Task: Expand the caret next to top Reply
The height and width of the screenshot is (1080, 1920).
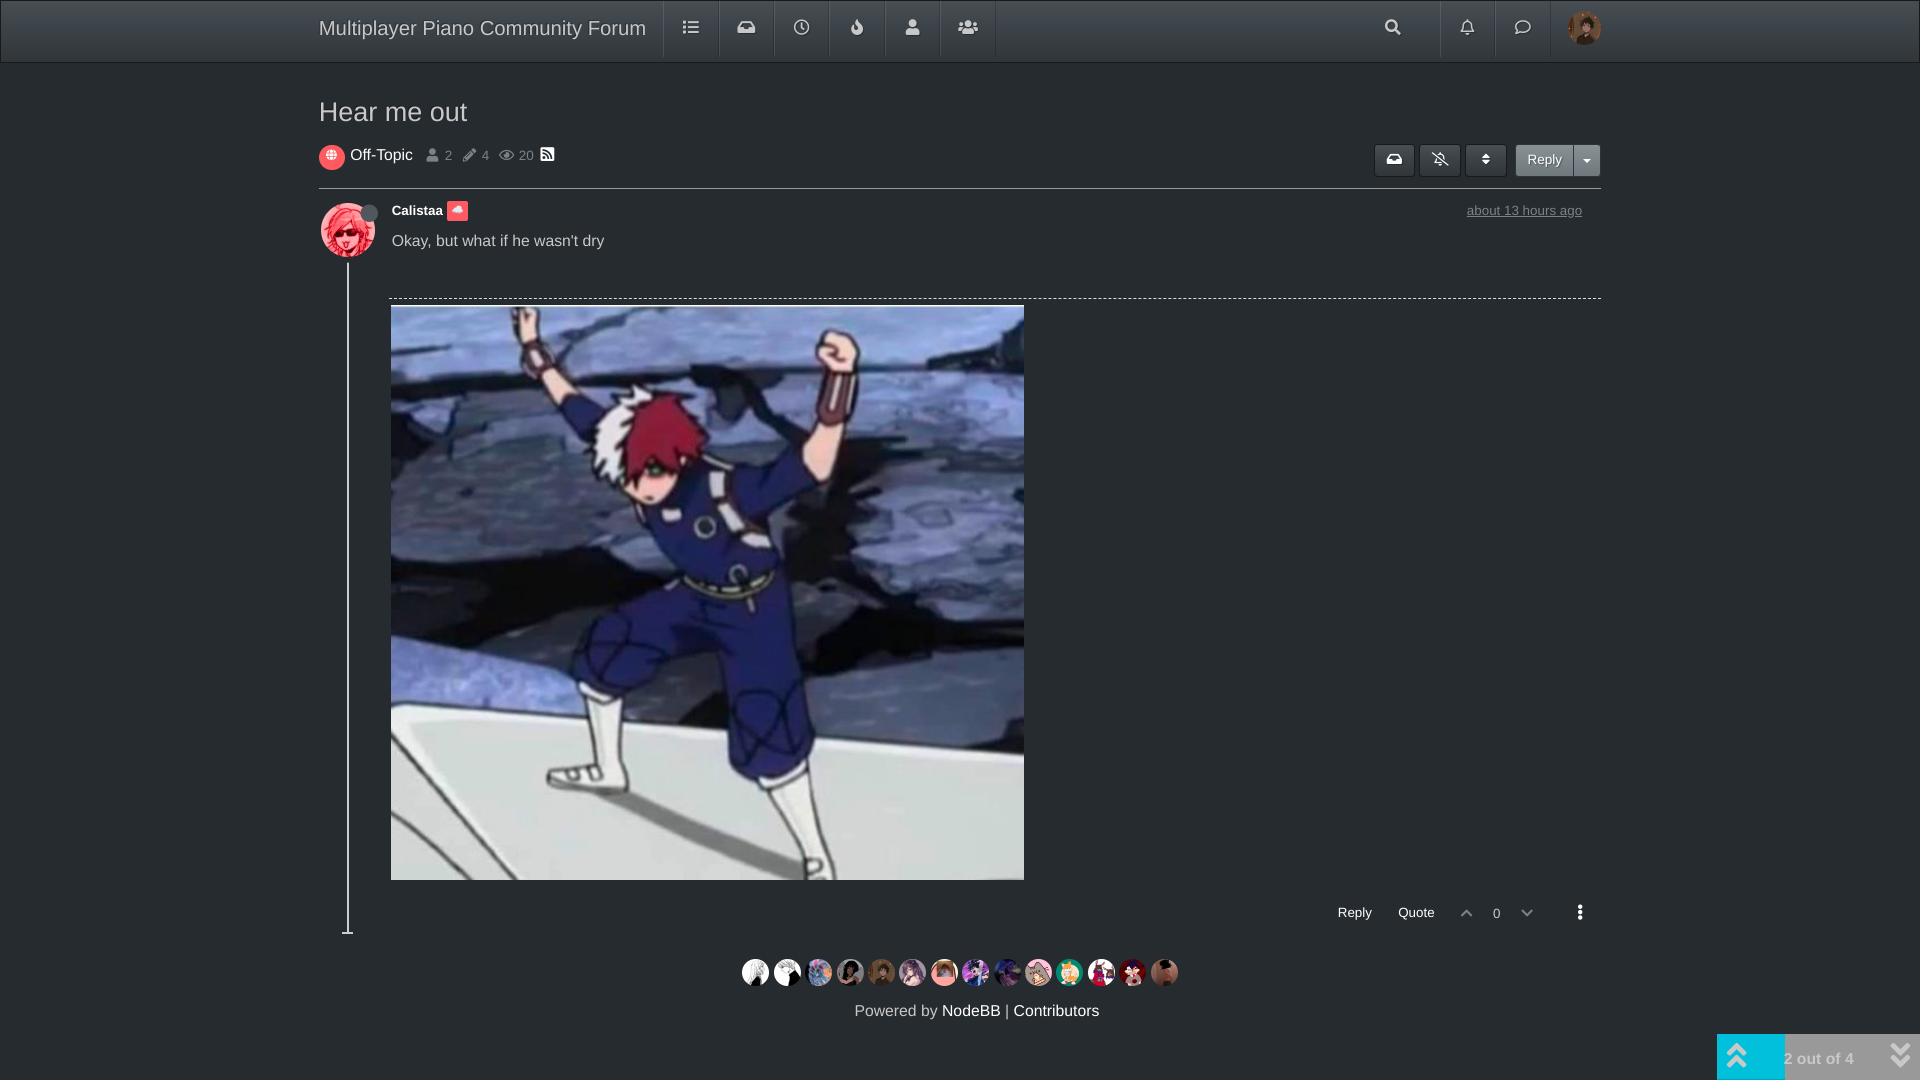Action: [x=1587, y=160]
